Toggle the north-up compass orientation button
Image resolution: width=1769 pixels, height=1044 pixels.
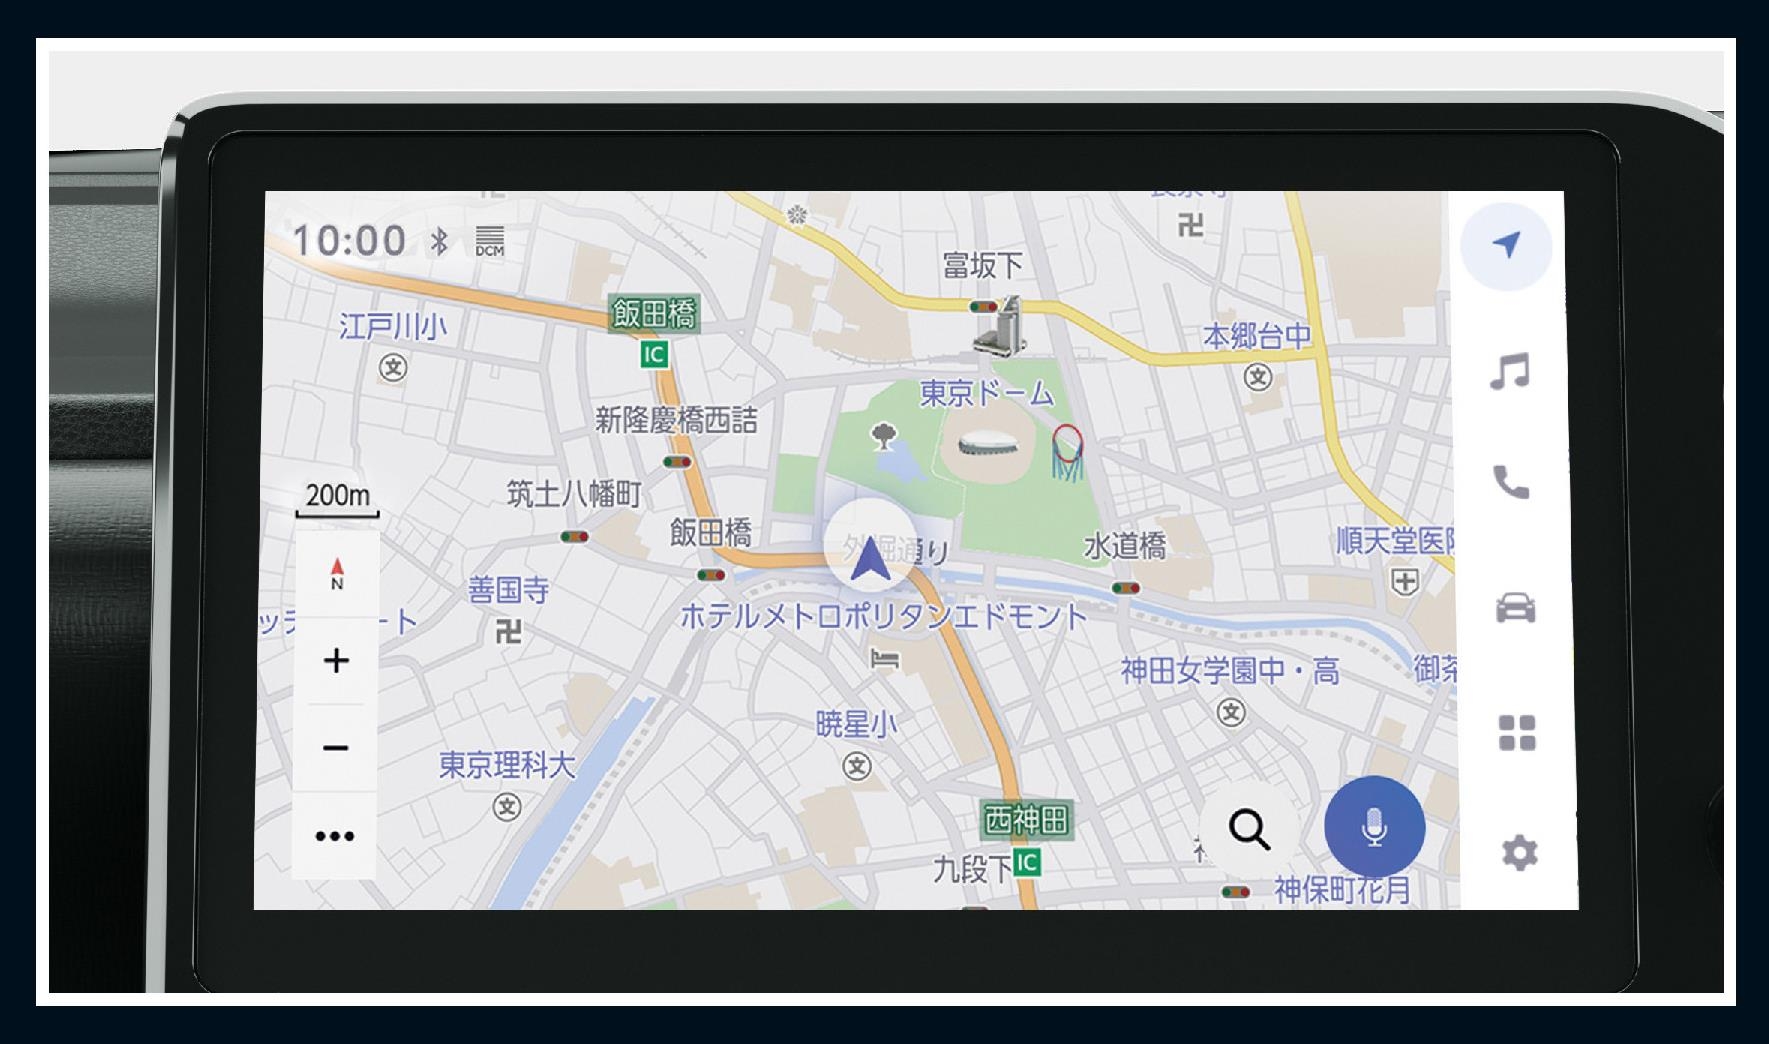[337, 573]
